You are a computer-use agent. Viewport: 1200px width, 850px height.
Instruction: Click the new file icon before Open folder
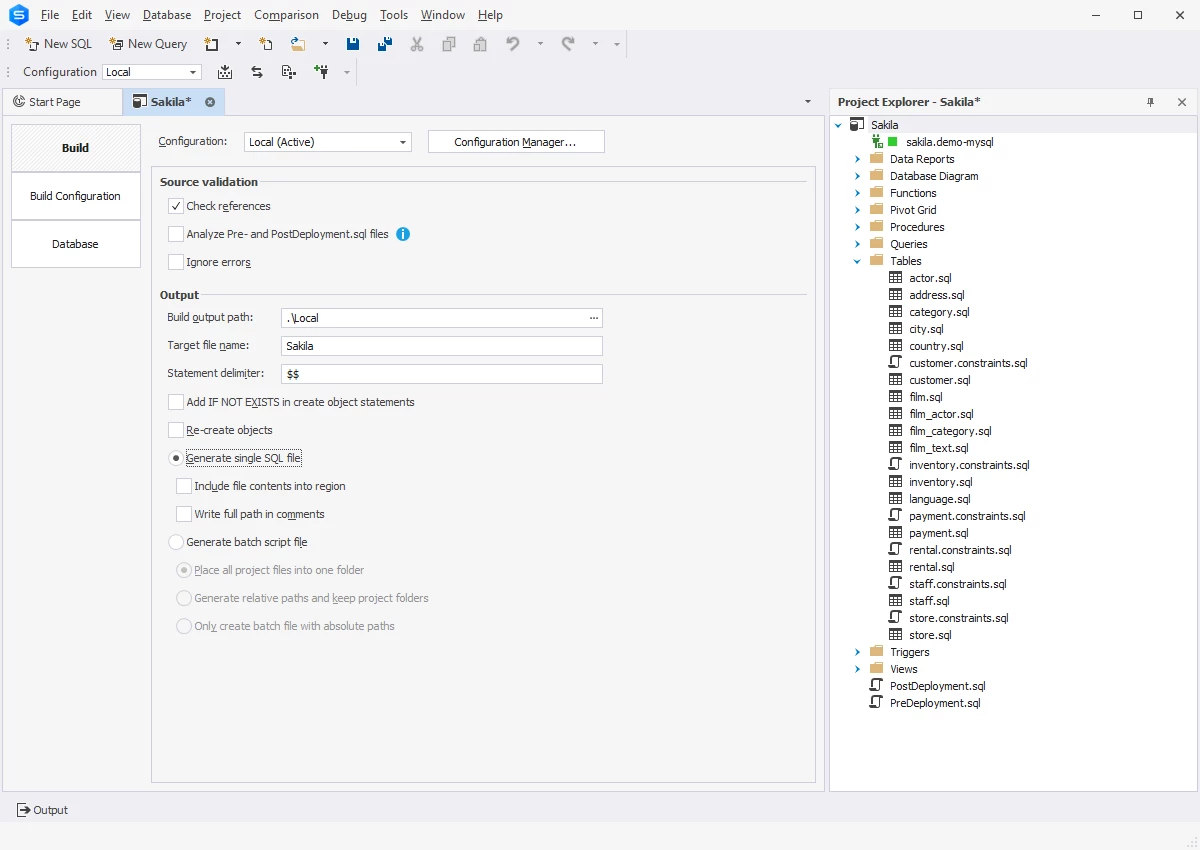[x=266, y=44]
